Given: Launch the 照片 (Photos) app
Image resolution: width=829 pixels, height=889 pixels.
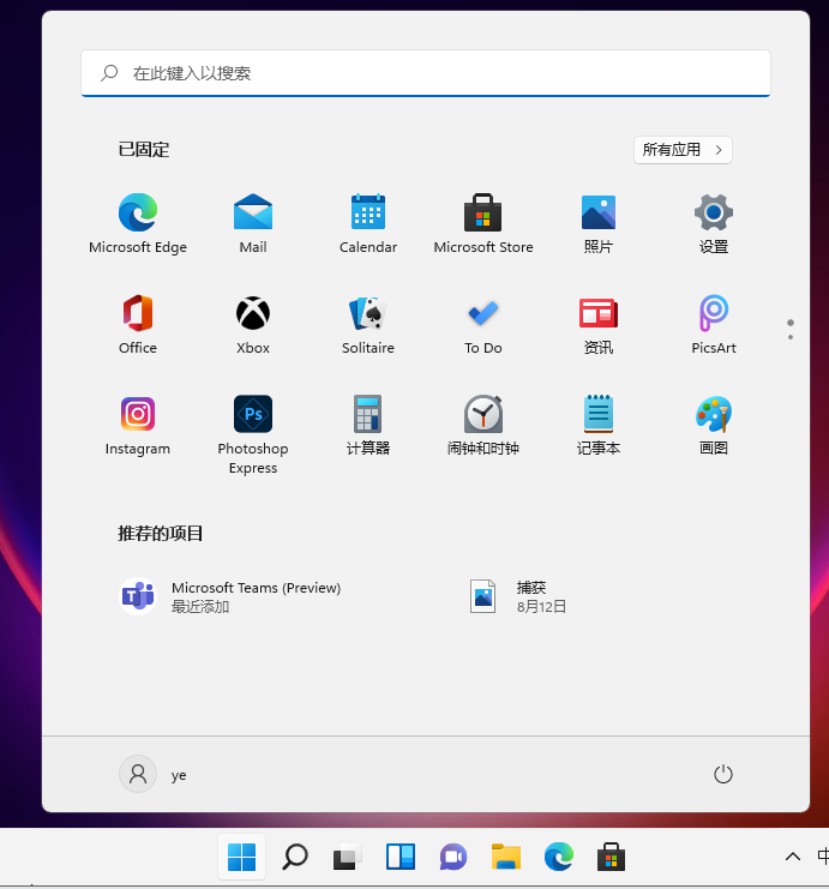Looking at the screenshot, I should [597, 213].
